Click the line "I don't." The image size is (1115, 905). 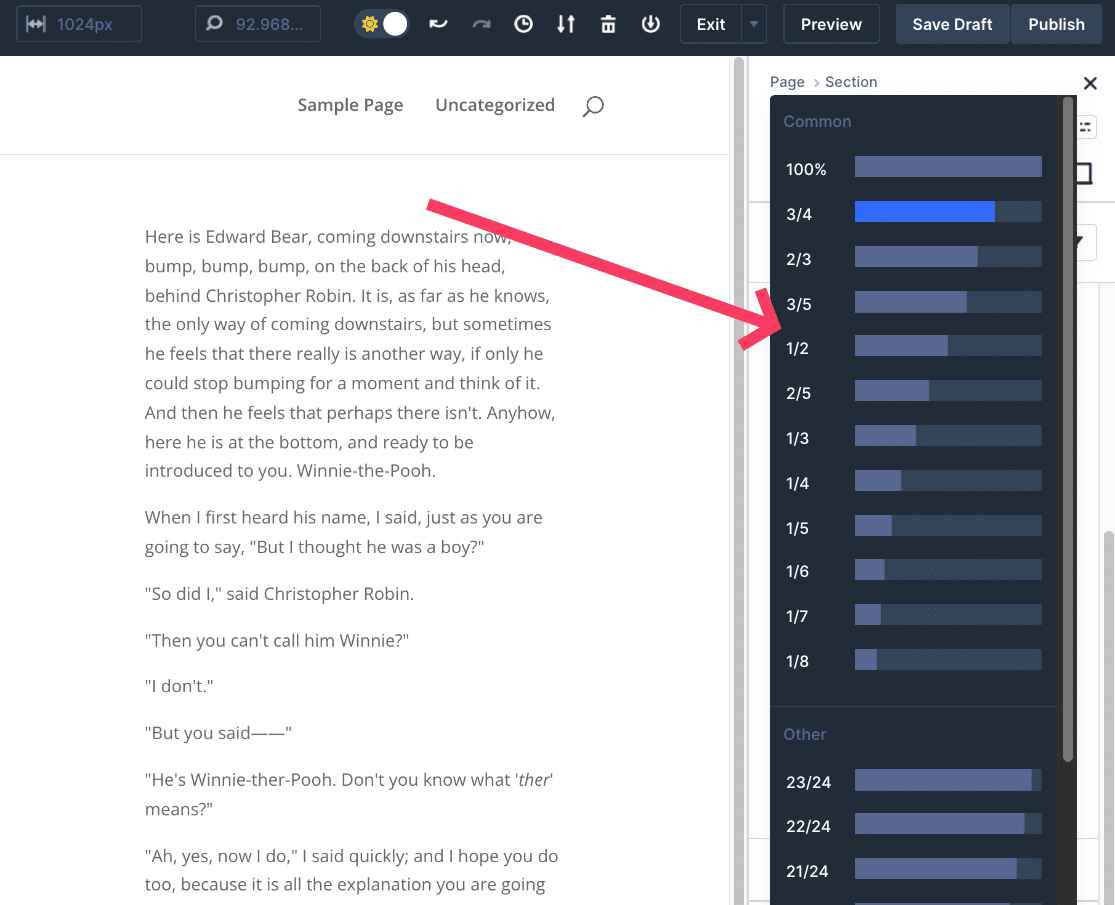point(178,686)
